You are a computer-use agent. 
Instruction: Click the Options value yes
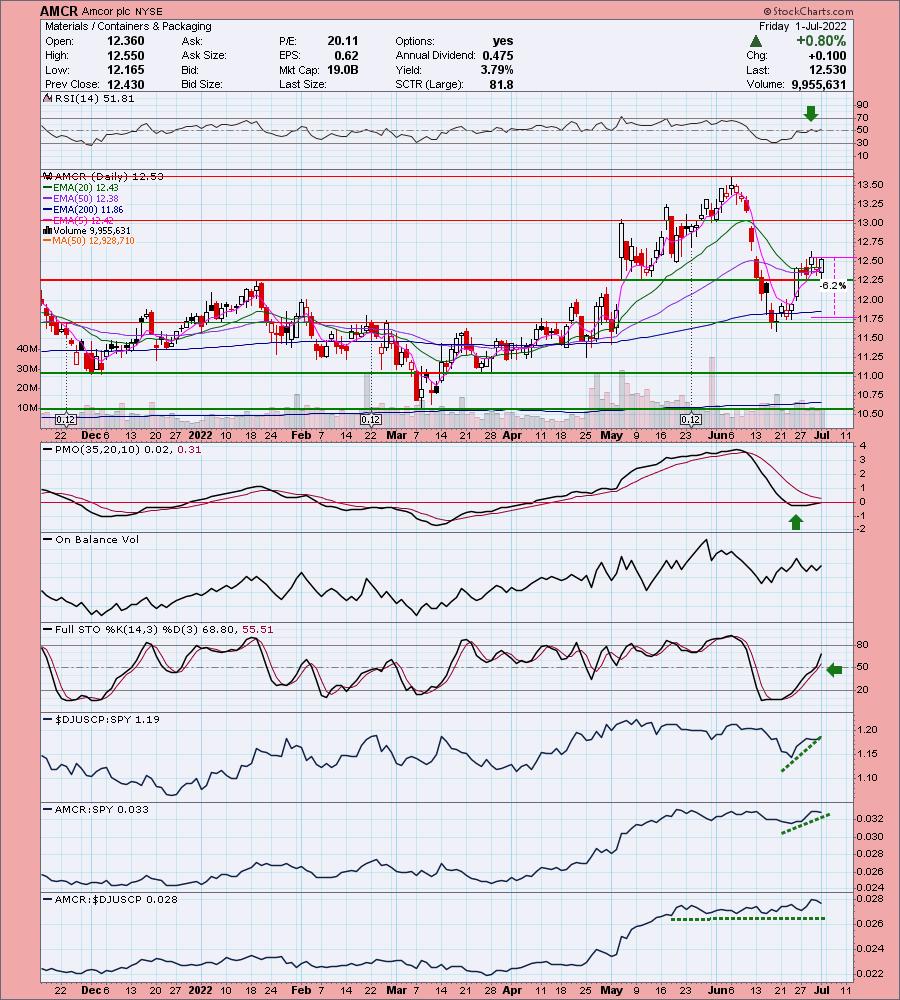503,41
